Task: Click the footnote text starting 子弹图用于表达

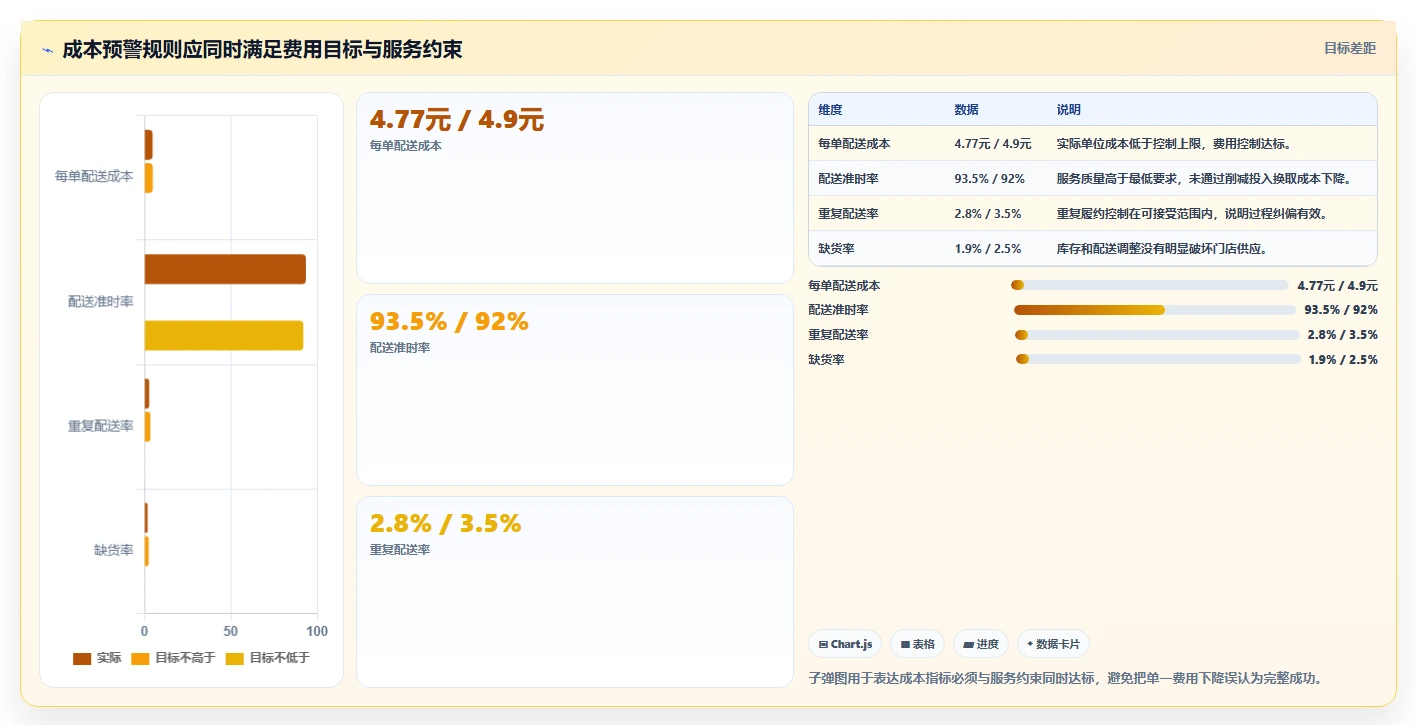Action: [1066, 678]
